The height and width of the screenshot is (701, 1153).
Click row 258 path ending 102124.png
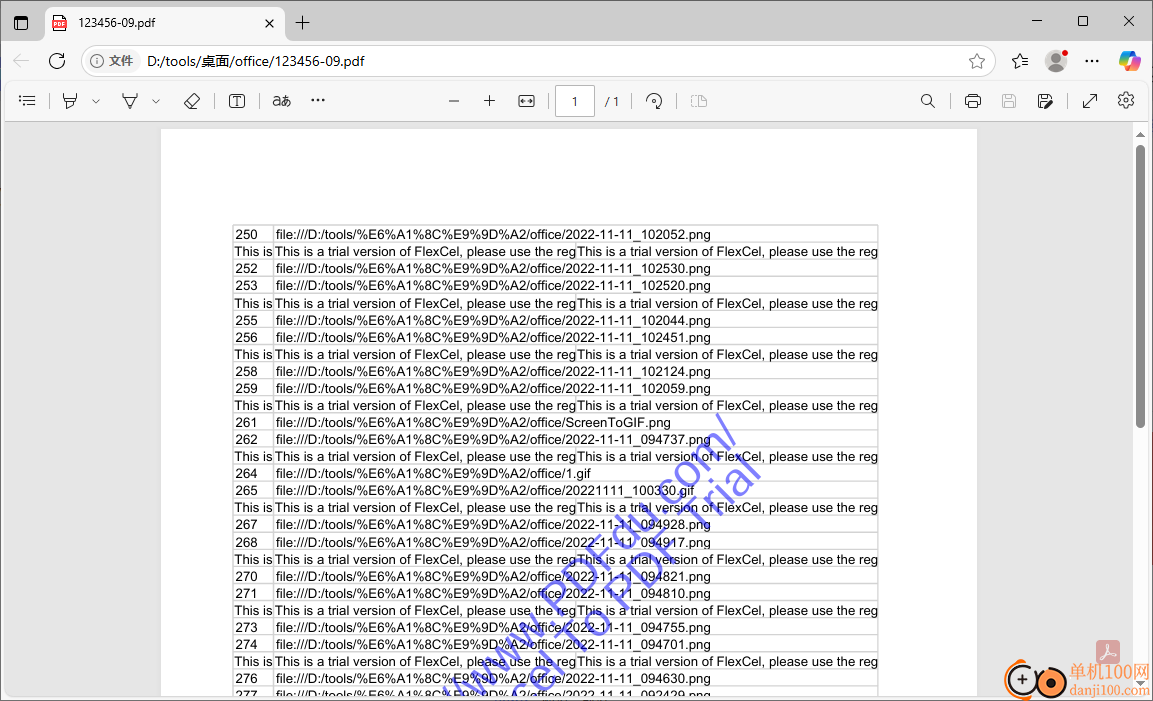pyautogui.click(x=493, y=371)
